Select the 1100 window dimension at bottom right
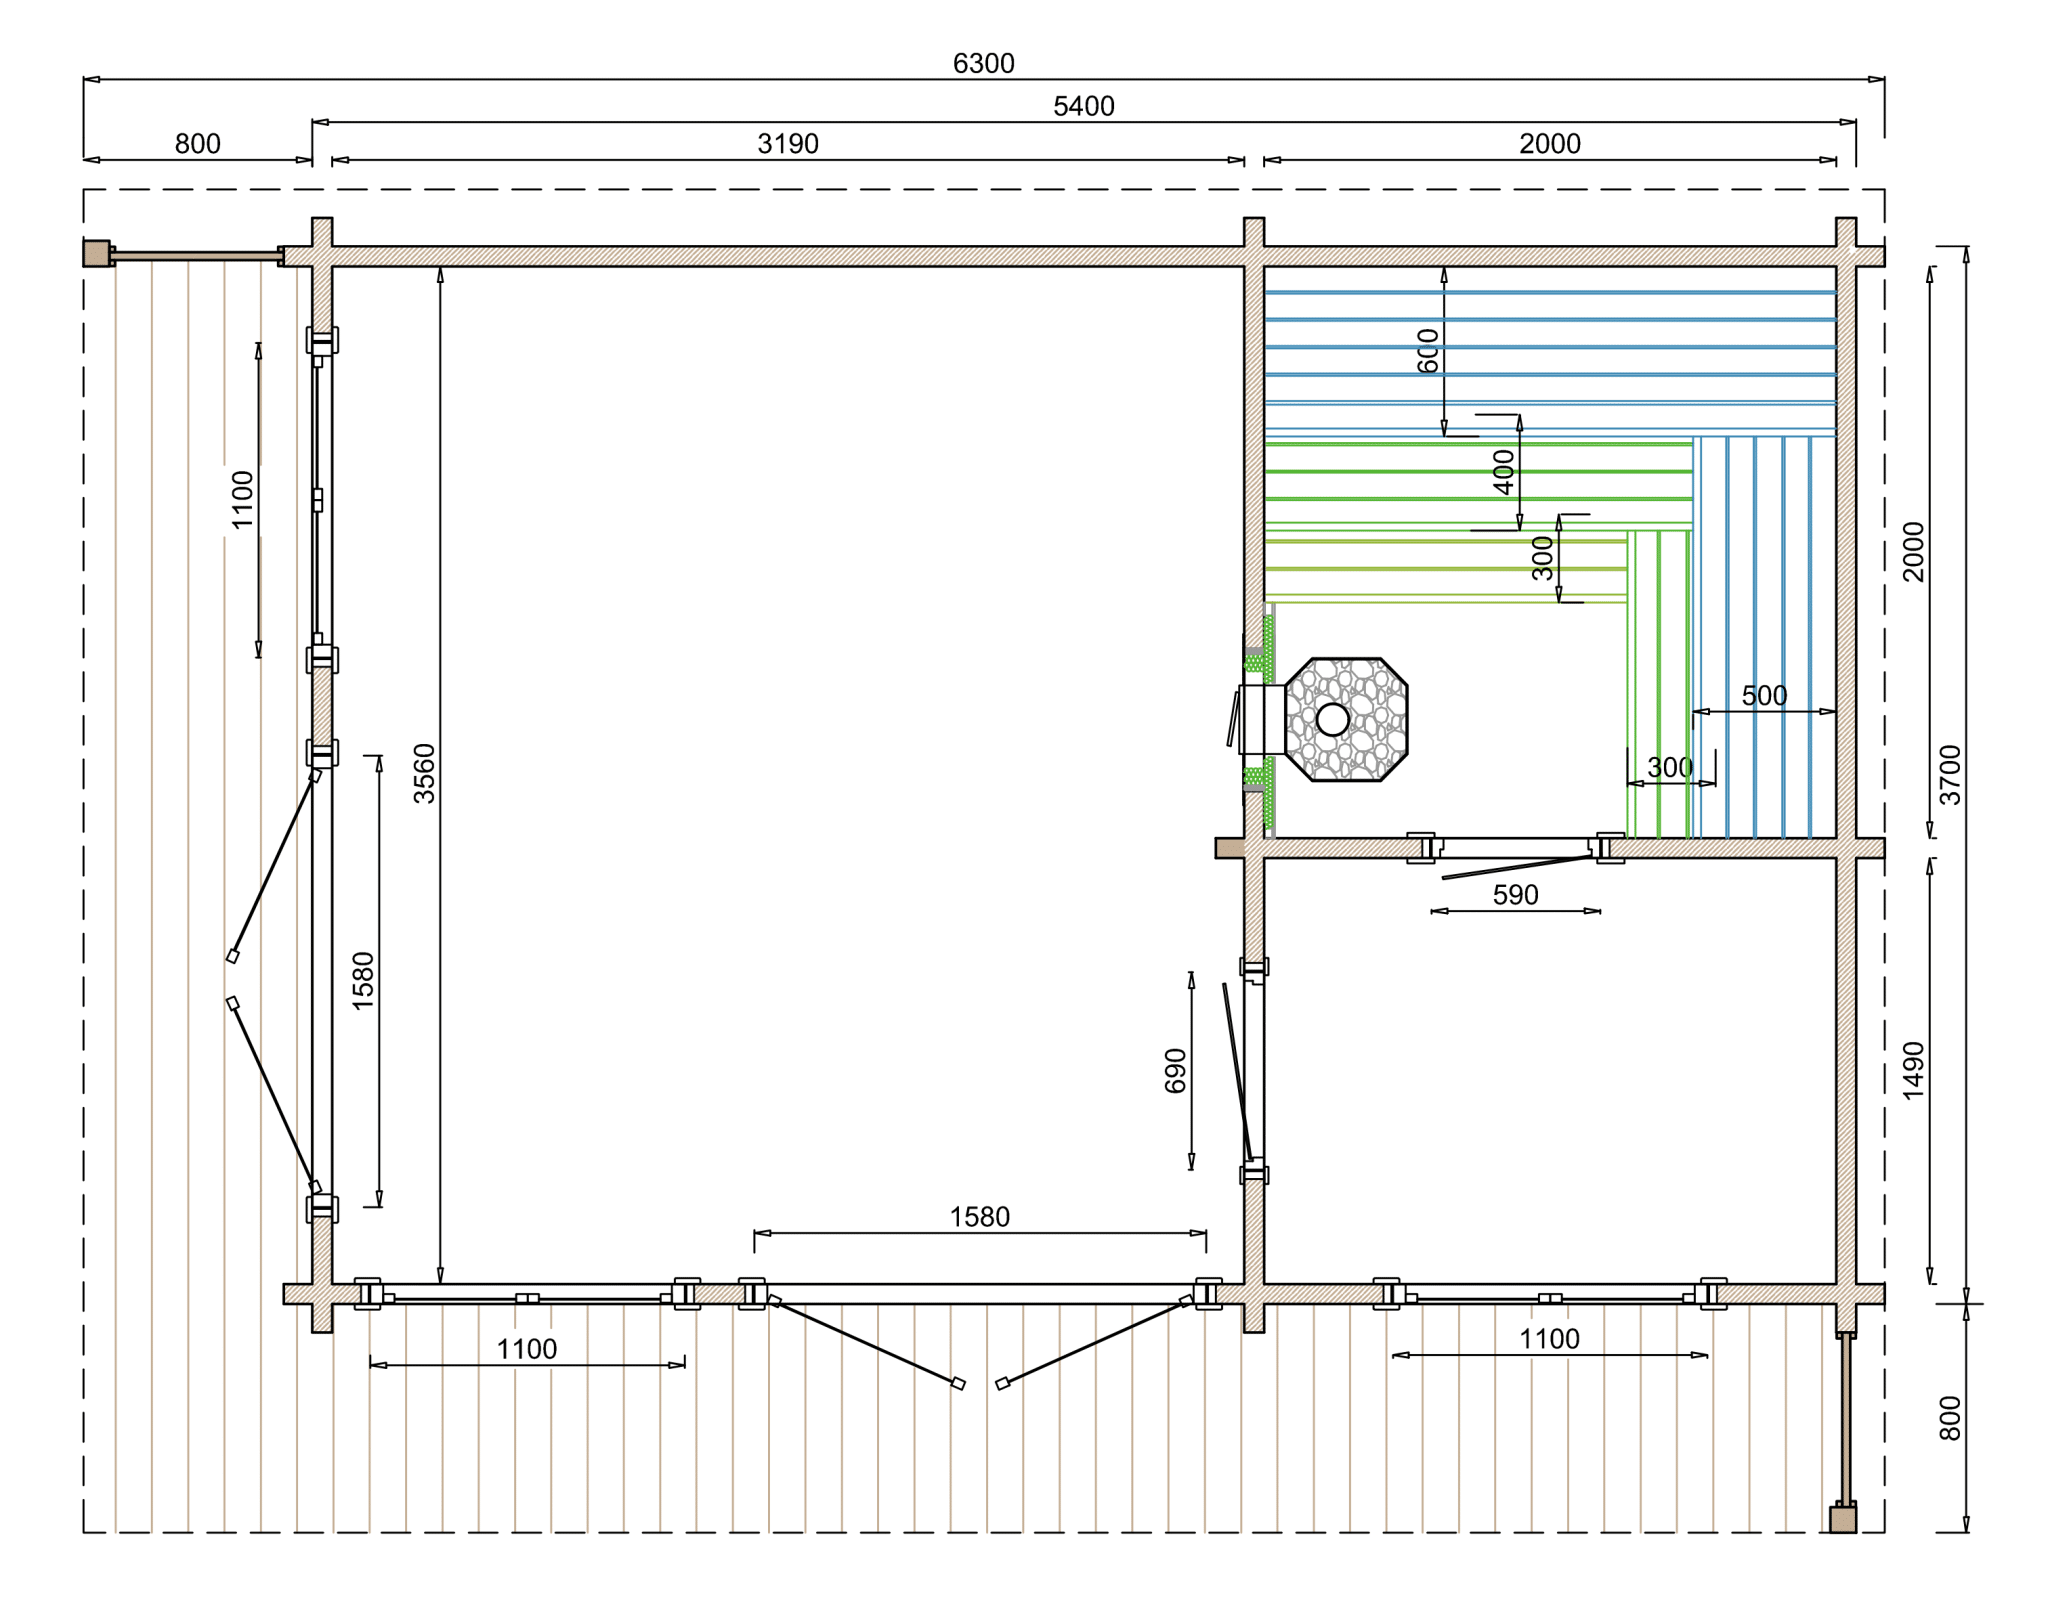2048x1610 pixels. [1549, 1339]
